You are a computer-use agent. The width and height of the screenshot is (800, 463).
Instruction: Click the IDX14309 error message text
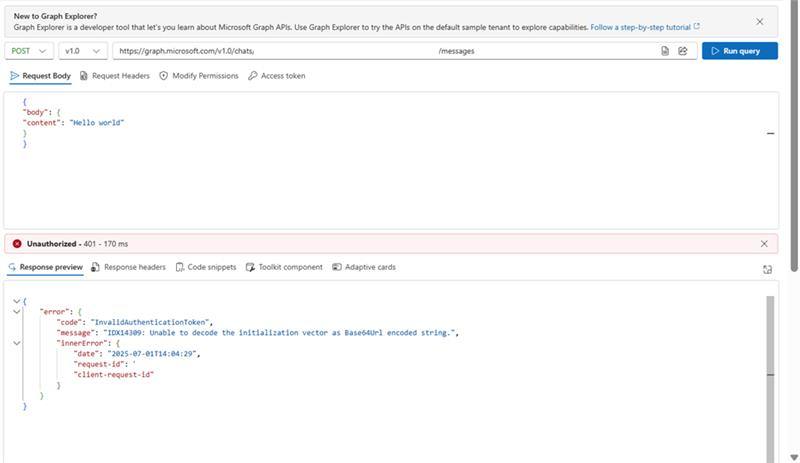click(279, 333)
